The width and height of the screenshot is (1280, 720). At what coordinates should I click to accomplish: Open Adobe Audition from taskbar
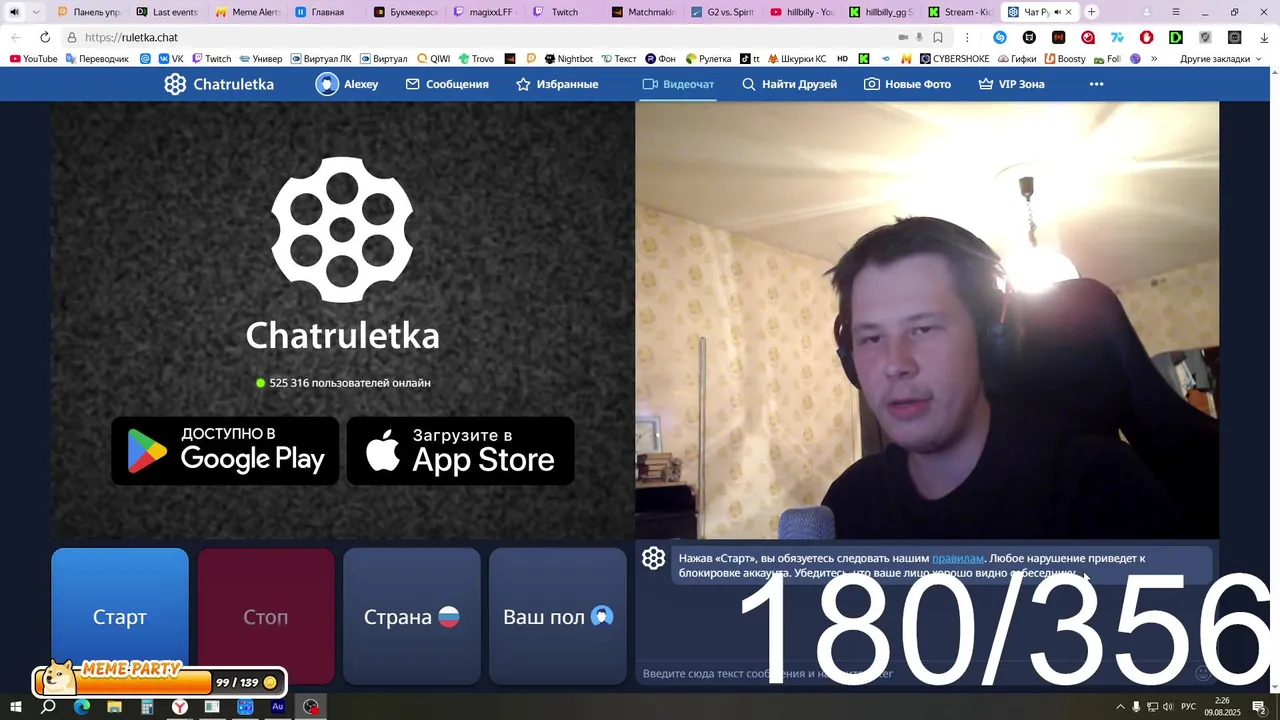[x=278, y=707]
